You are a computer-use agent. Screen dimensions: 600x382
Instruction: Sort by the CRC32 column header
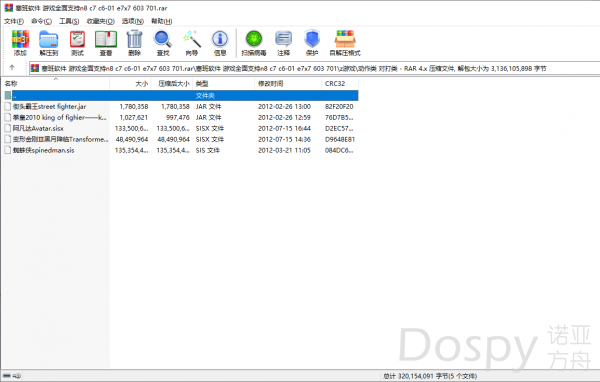coord(340,83)
